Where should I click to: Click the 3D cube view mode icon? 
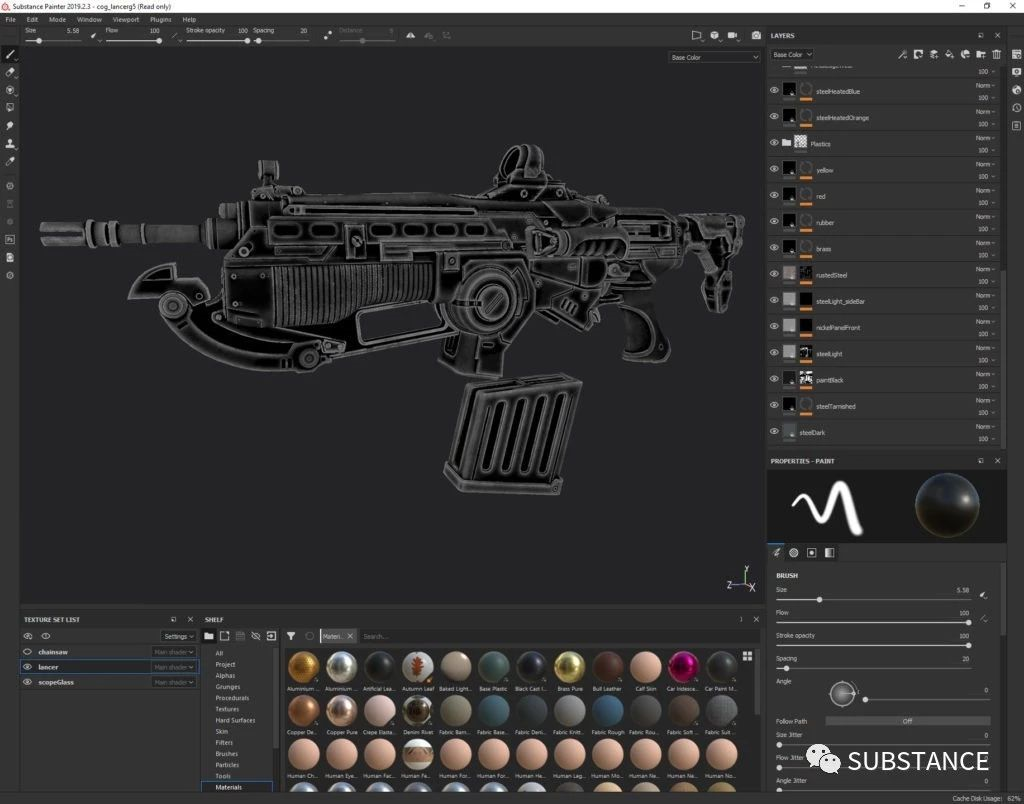[x=714, y=35]
